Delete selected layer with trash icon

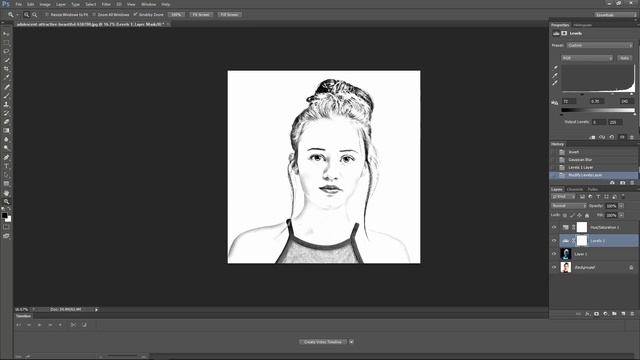coord(632,314)
